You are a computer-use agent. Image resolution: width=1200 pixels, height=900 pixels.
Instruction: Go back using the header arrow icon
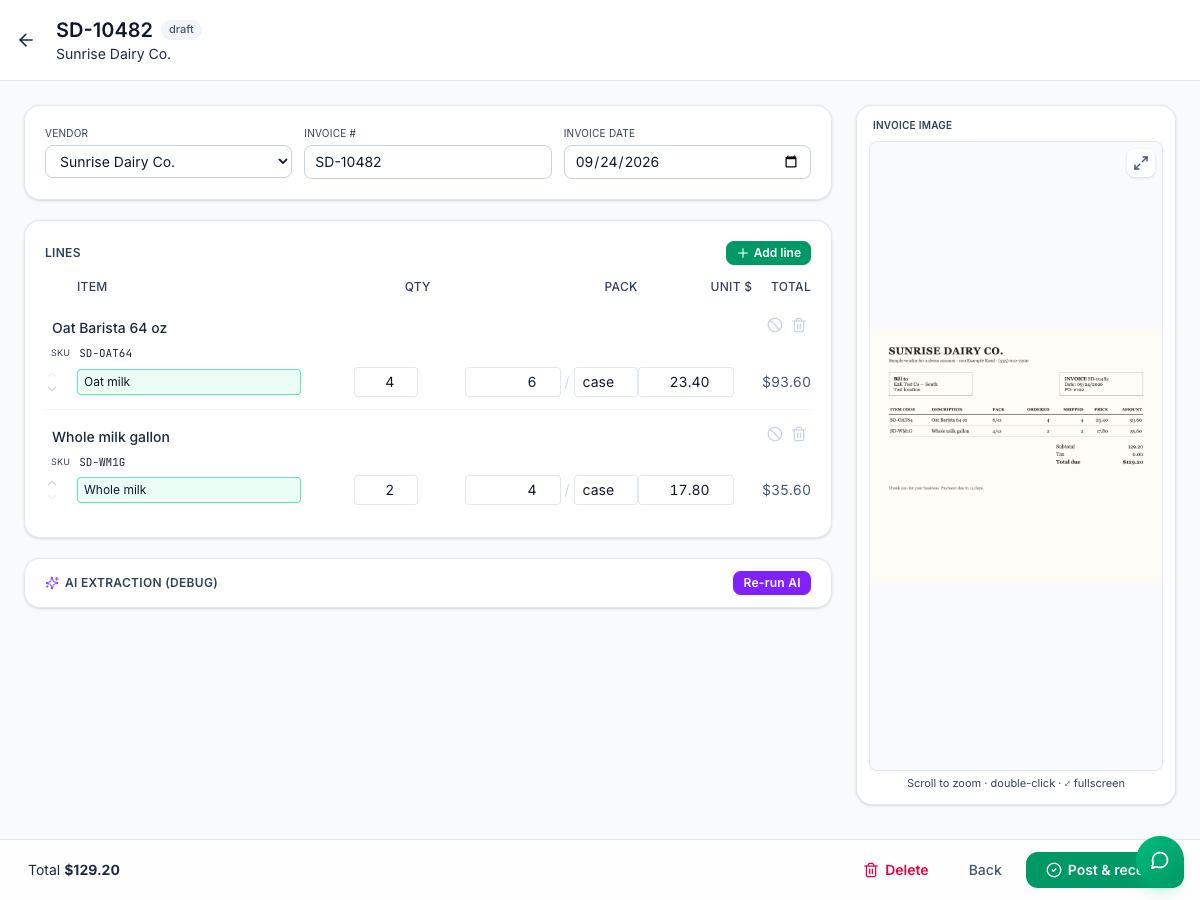pos(26,40)
